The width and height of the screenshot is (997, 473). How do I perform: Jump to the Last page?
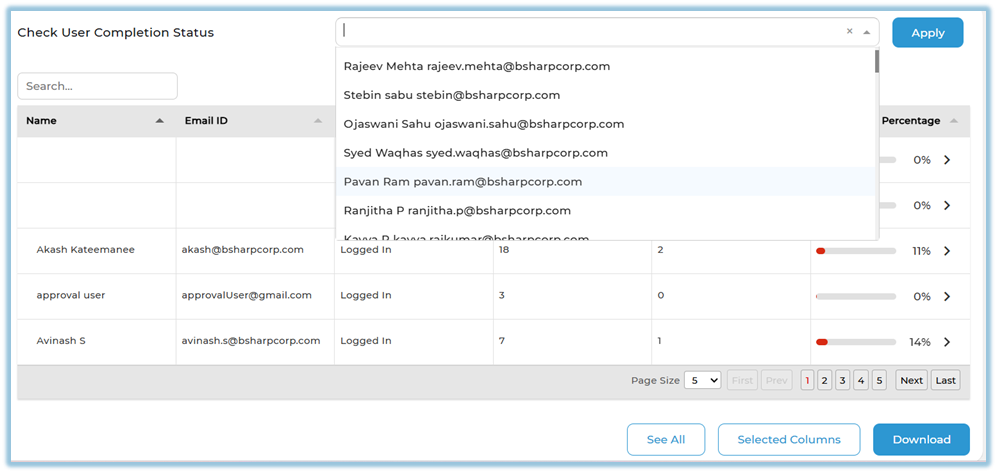[945, 380]
